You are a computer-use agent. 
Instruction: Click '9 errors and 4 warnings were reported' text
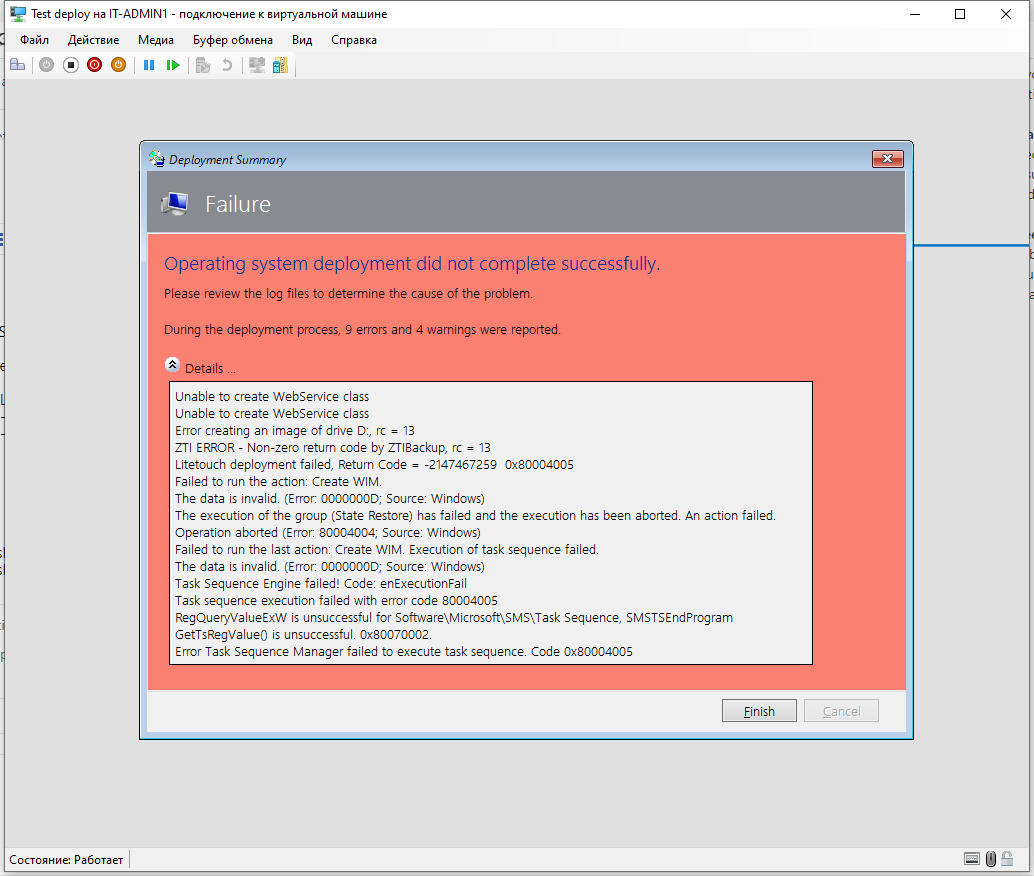pyautogui.click(x=453, y=330)
